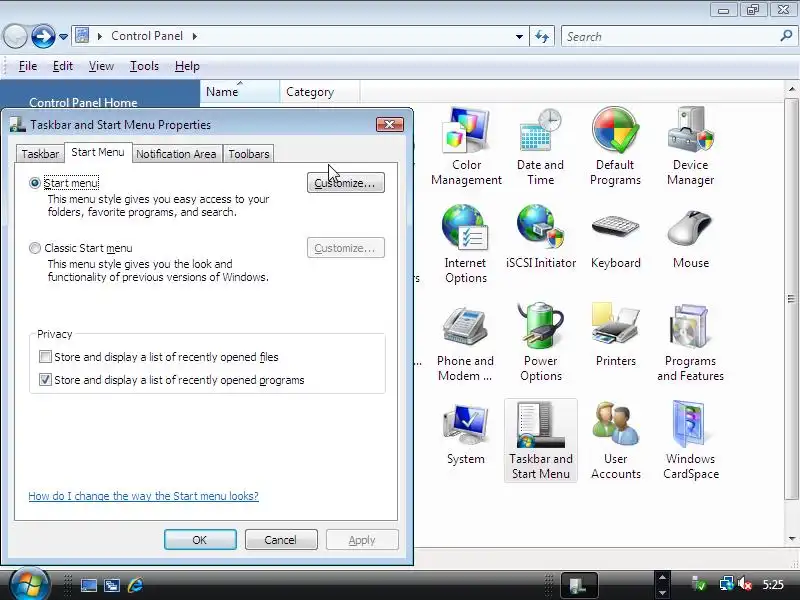Go to Control Panel Home
Viewport: 800px width, 600px height.
[83, 103]
